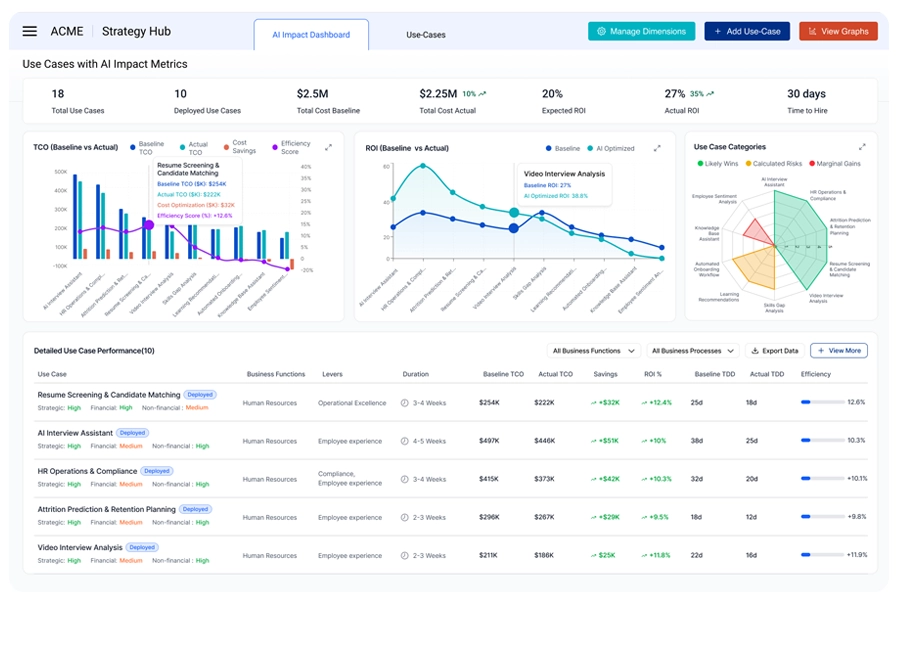
Task: Click the gear icon on Manage Dimensions button
Action: [x=600, y=31]
